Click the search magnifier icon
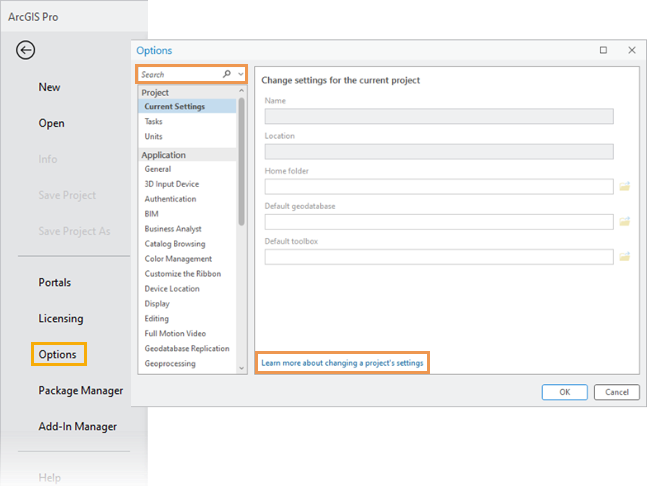 [x=227, y=74]
